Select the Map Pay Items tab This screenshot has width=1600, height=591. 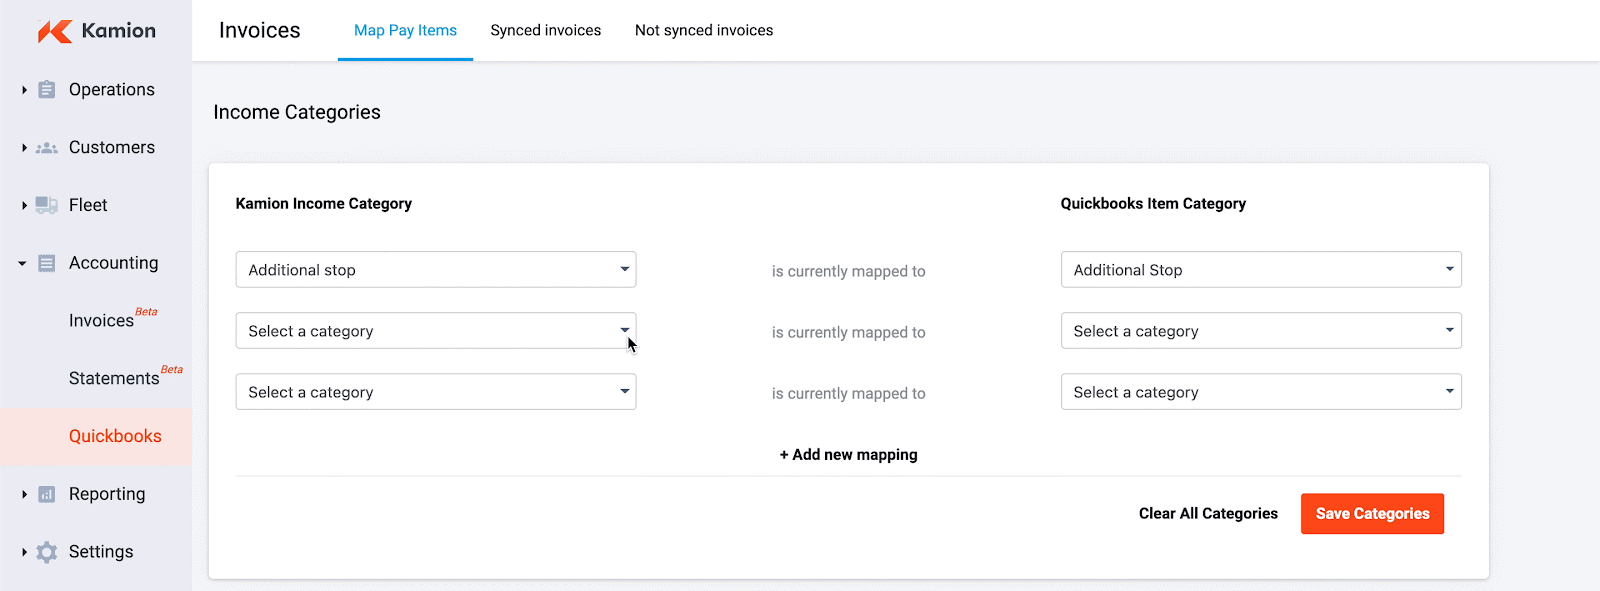(405, 30)
